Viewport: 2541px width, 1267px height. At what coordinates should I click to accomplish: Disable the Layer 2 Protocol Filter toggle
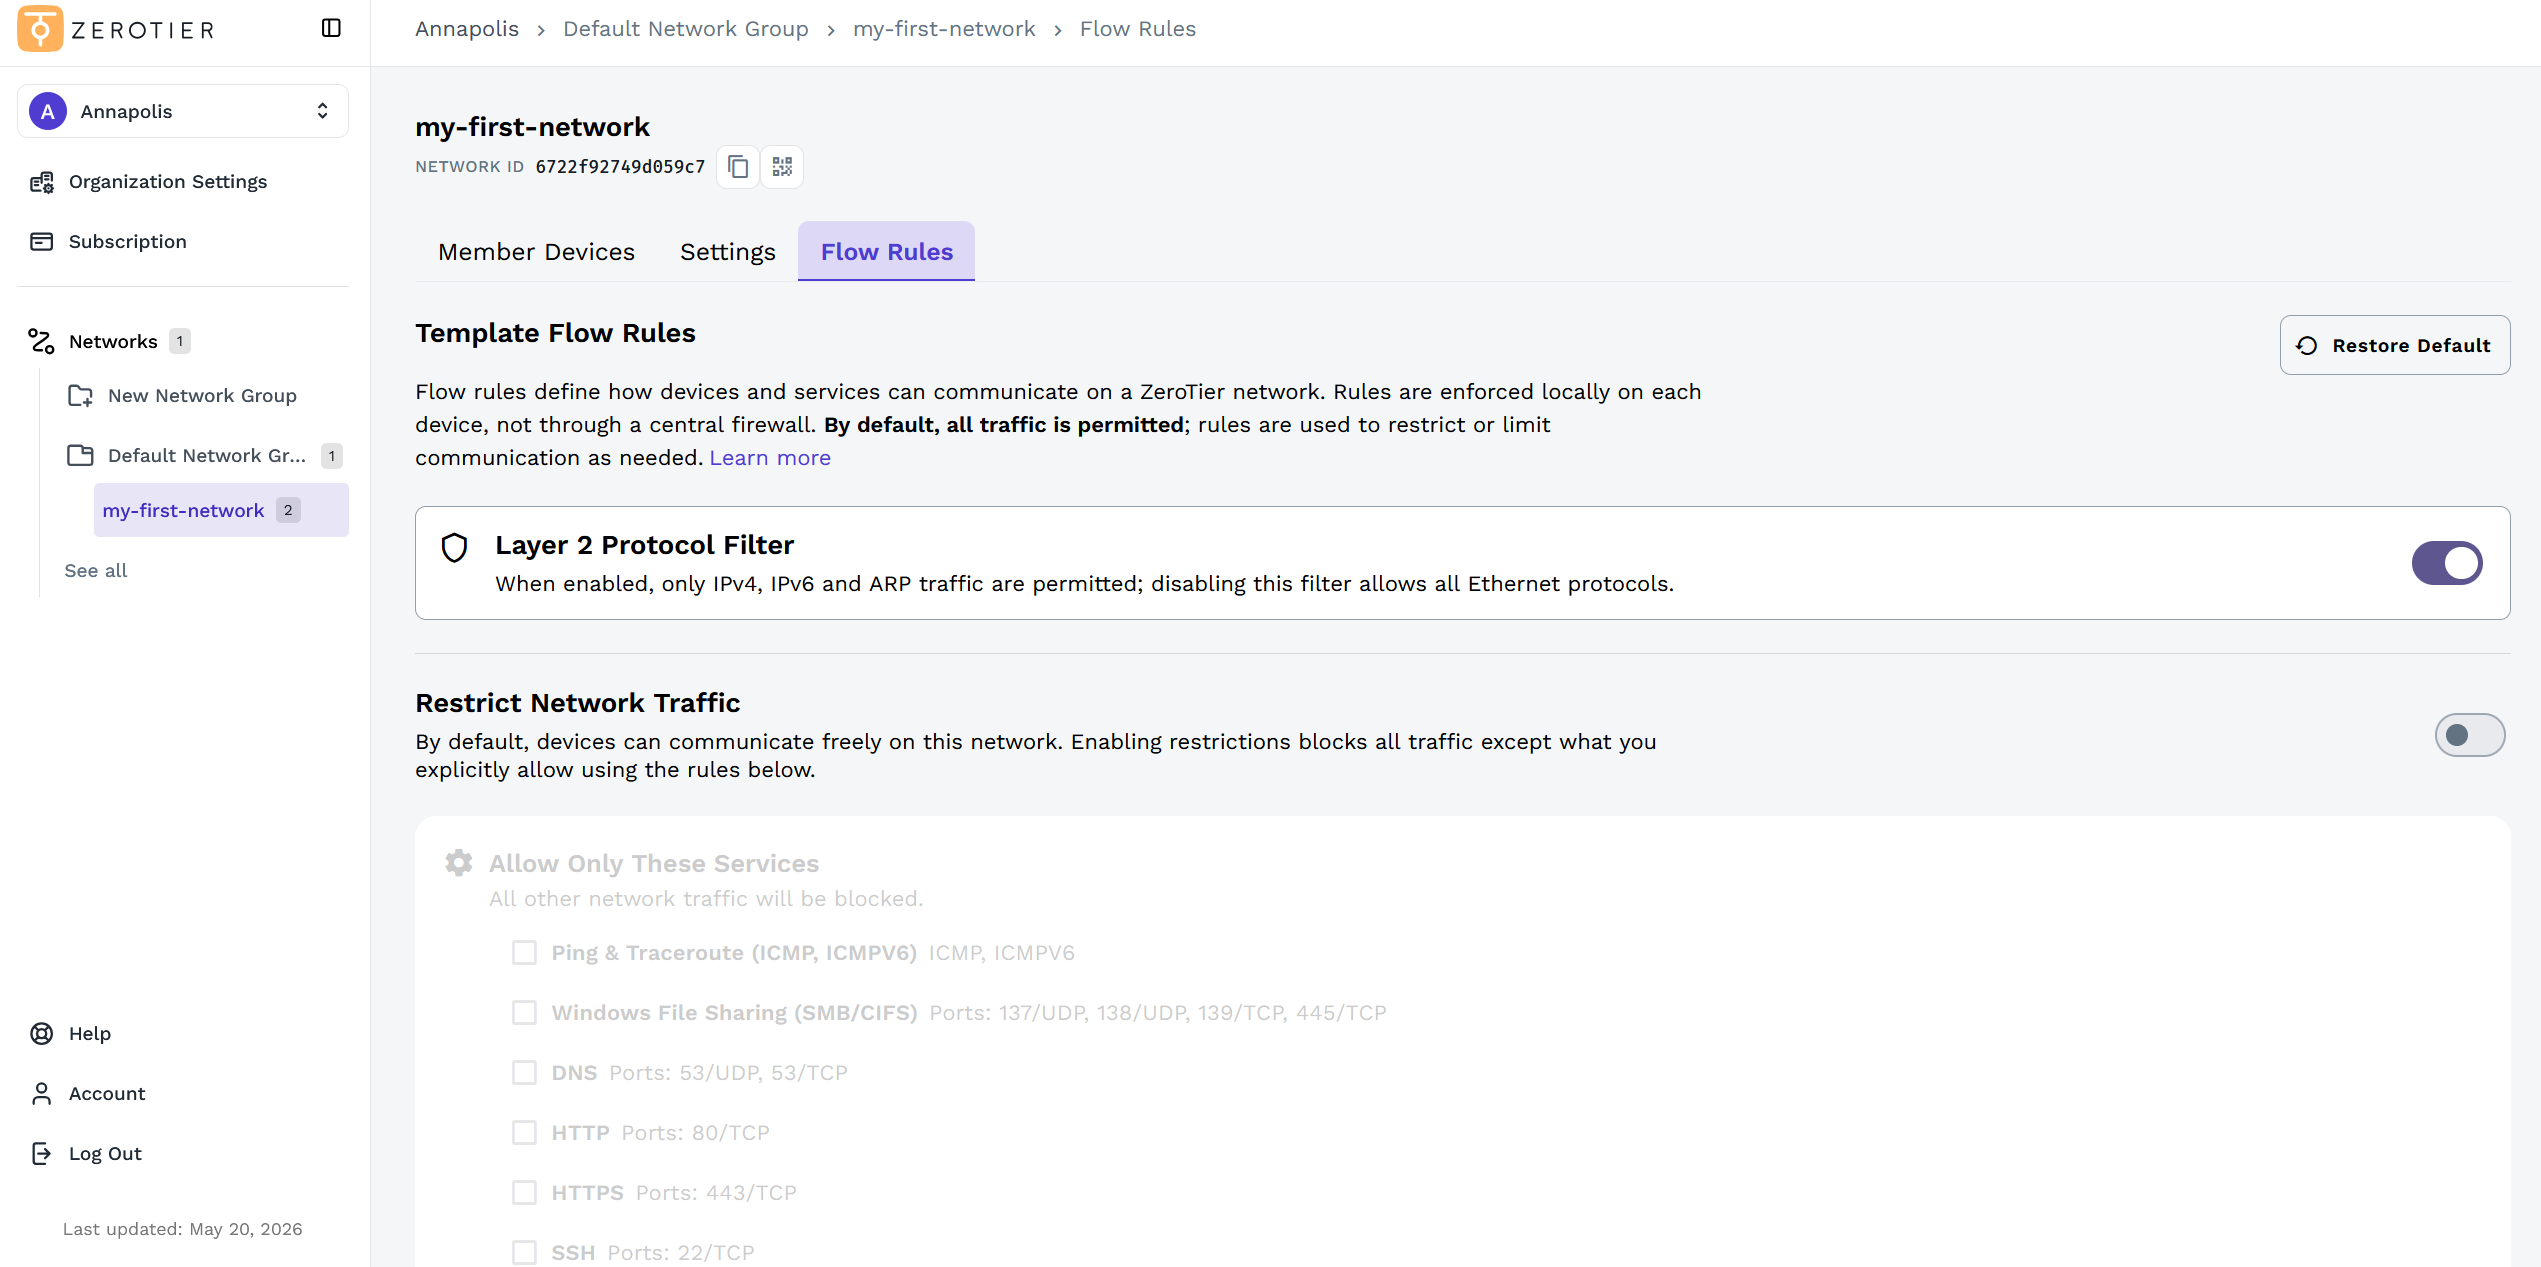click(2447, 563)
